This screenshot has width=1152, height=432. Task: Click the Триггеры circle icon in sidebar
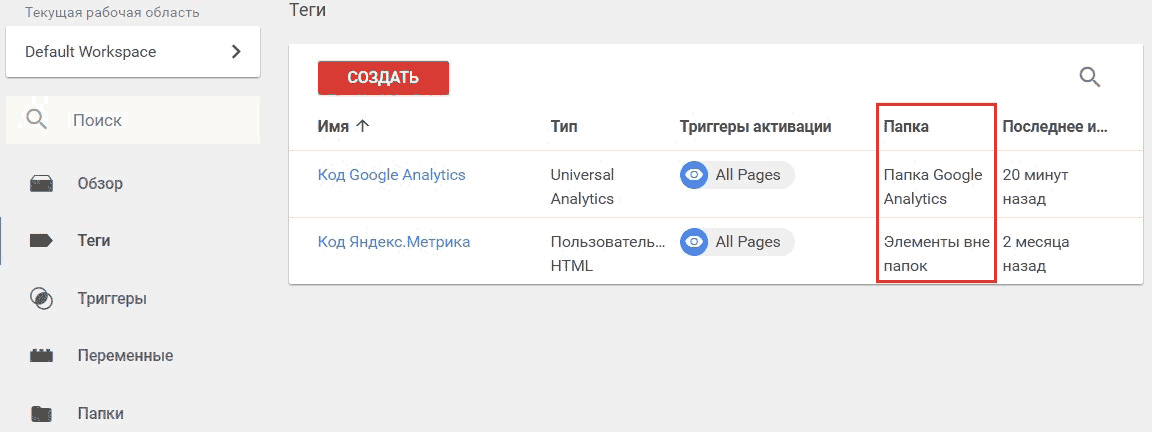(x=41, y=298)
